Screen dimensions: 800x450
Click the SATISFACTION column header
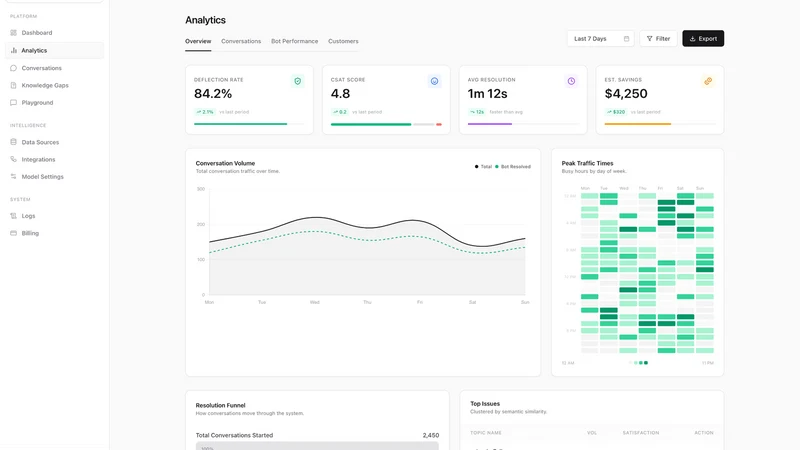pyautogui.click(x=641, y=433)
